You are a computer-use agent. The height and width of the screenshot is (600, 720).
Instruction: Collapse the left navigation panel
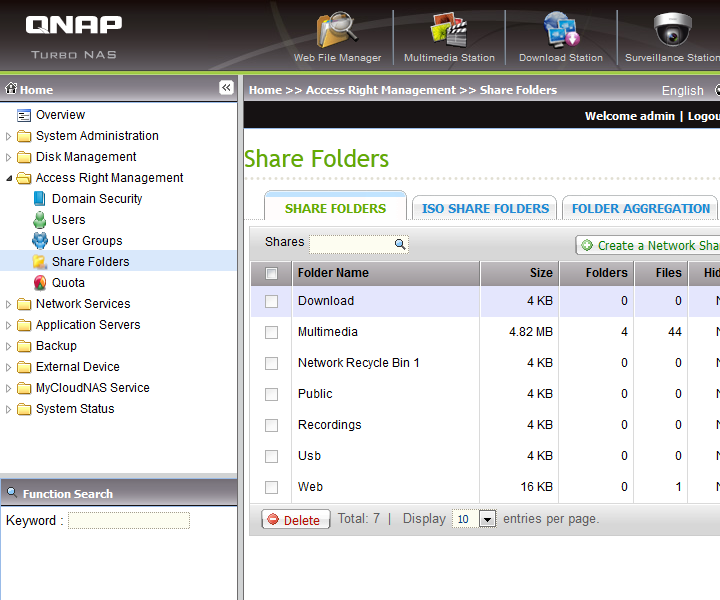point(227,88)
